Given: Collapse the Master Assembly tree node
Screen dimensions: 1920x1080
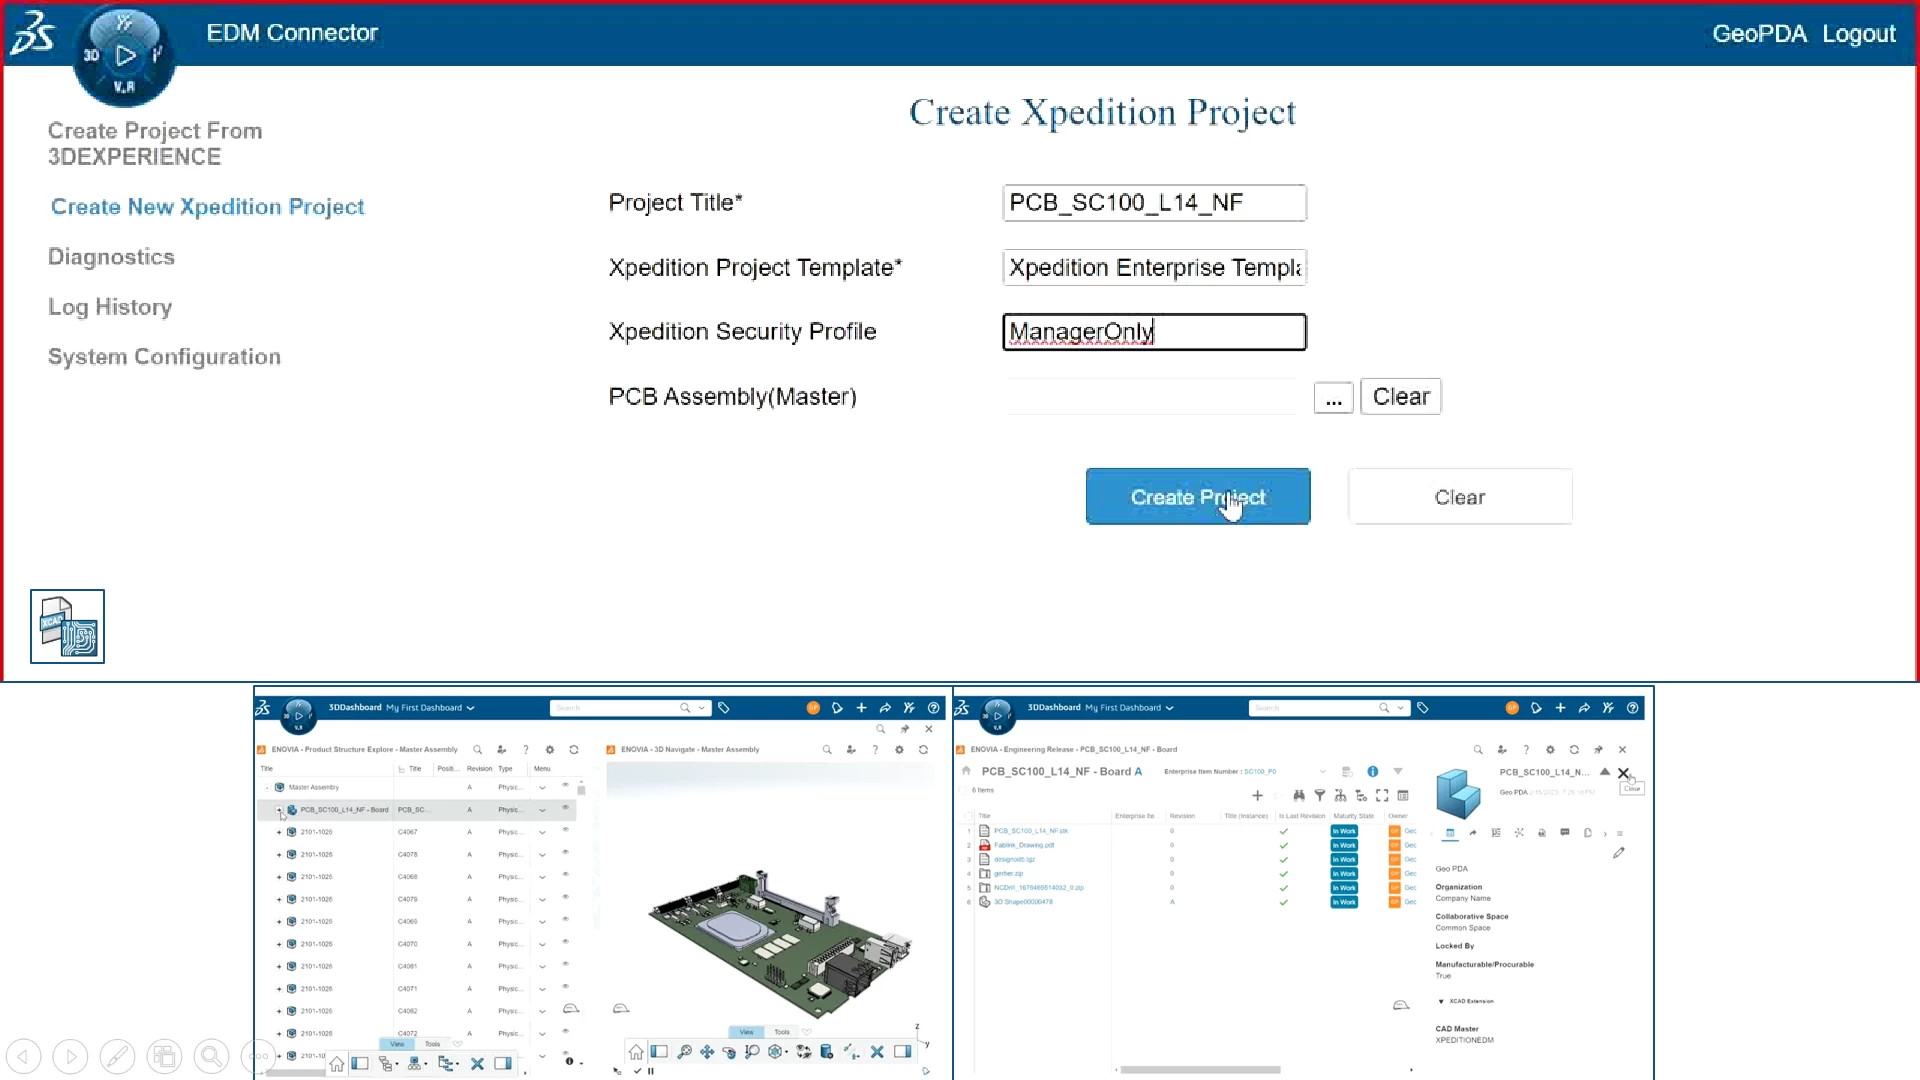Looking at the screenshot, I should pyautogui.click(x=267, y=787).
